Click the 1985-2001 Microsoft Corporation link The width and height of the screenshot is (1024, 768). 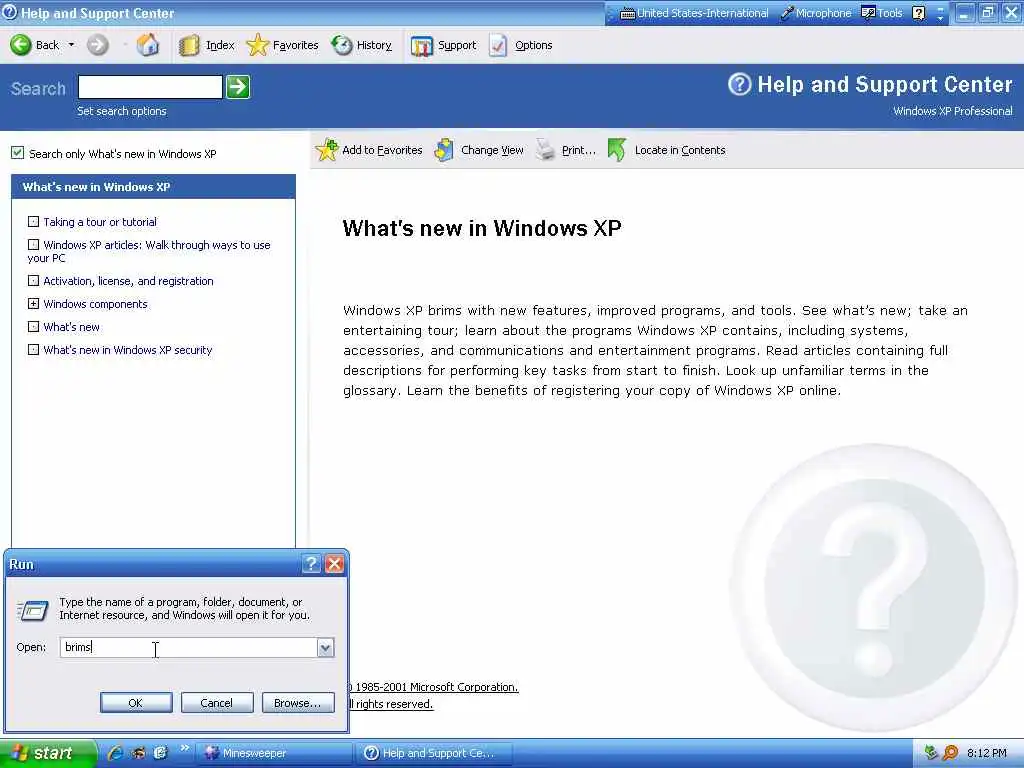[x=432, y=687]
